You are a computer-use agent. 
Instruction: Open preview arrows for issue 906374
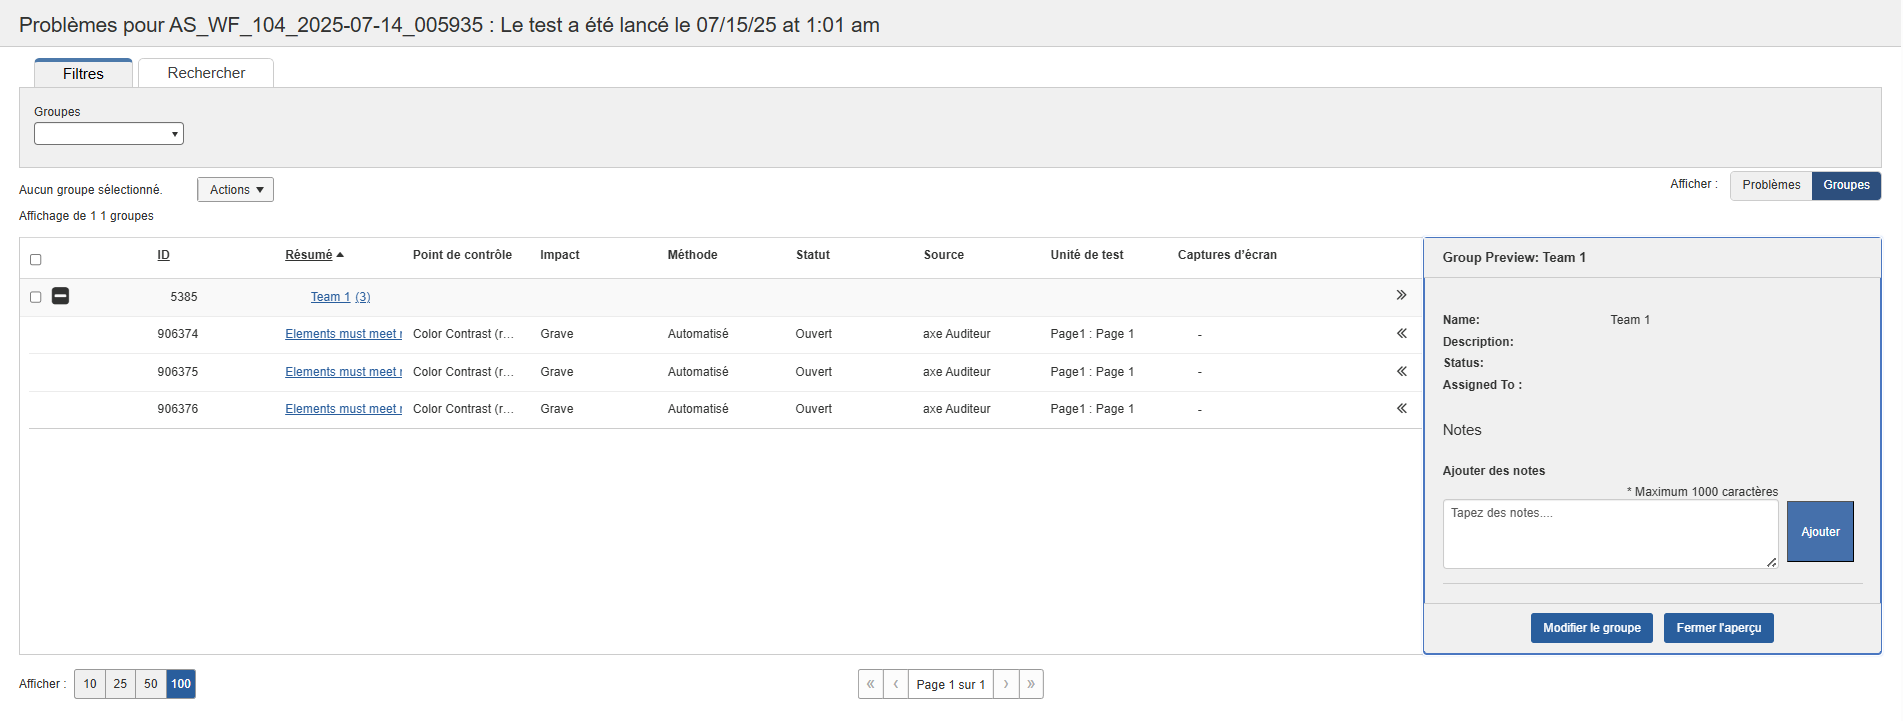click(1401, 333)
